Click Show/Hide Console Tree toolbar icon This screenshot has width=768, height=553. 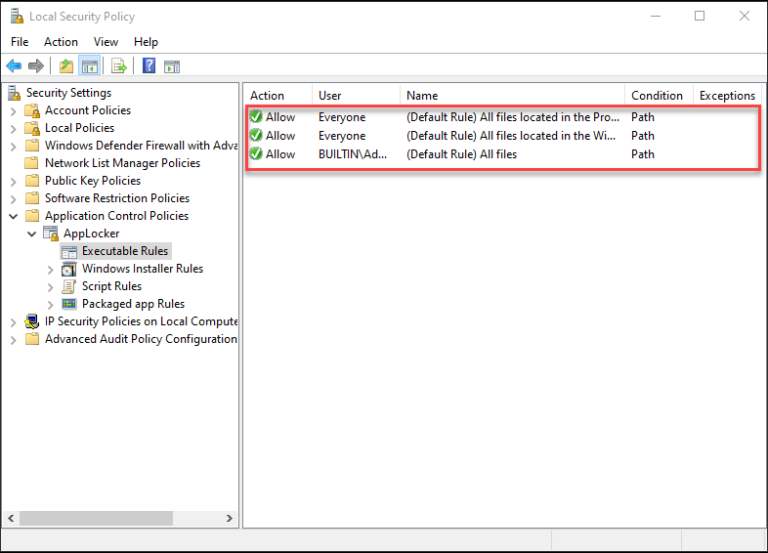(90, 66)
